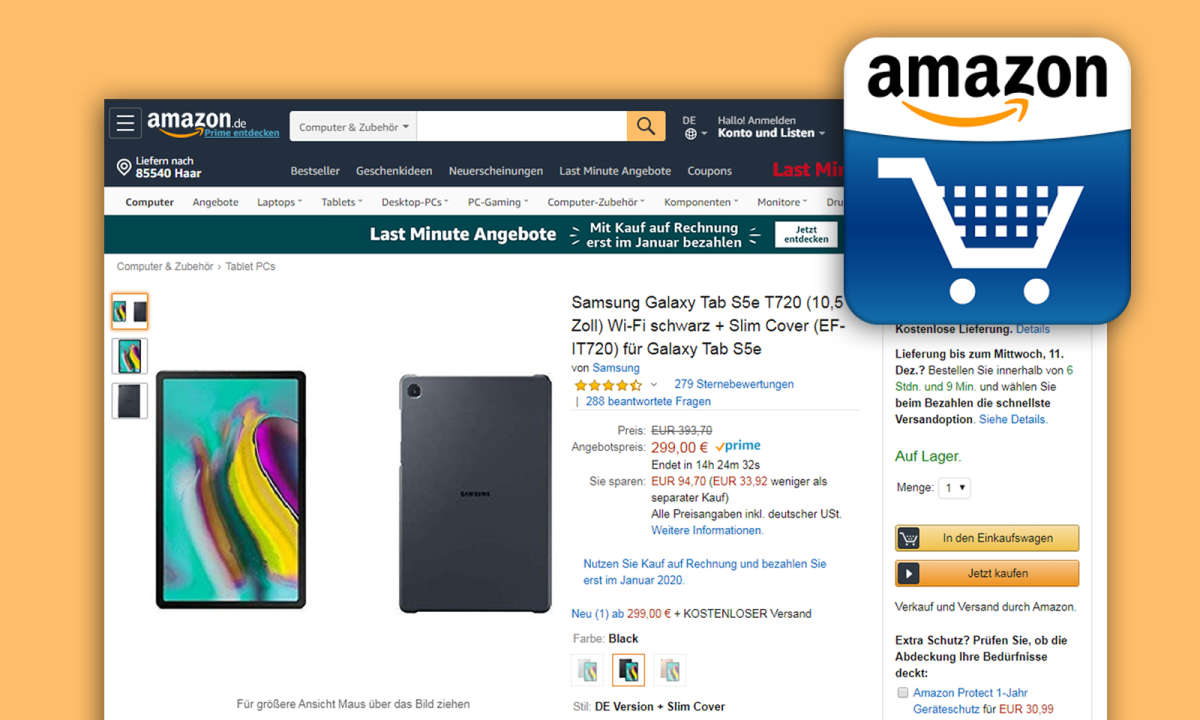The height and width of the screenshot is (720, 1200).
Task: Click the large Amazon shopping cart app icon
Action: click(x=987, y=181)
